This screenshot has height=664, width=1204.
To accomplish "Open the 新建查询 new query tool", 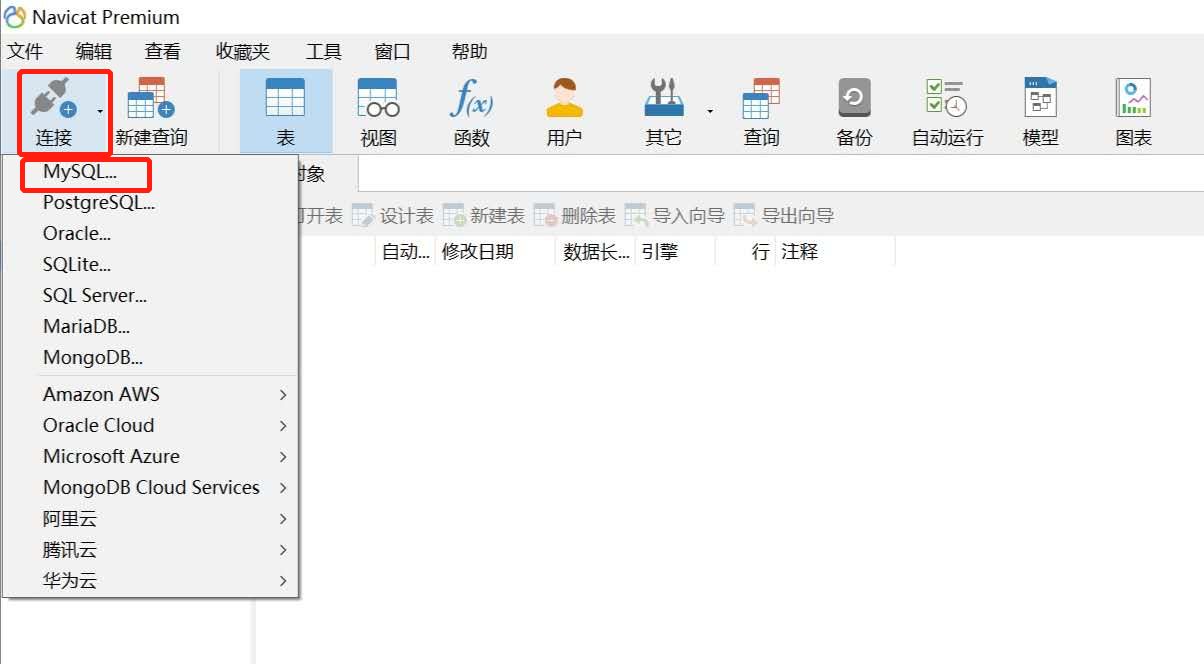I will [151, 110].
